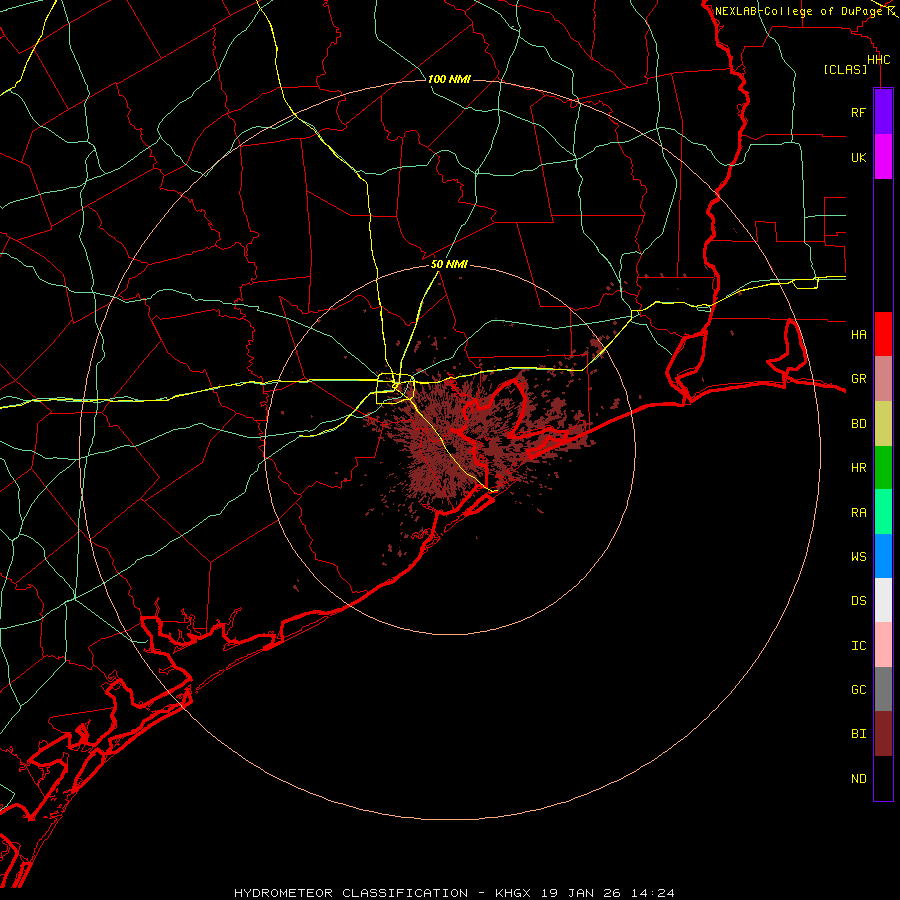This screenshot has height=900, width=900.
Task: Click the "HR" legend label
Action: click(x=858, y=468)
